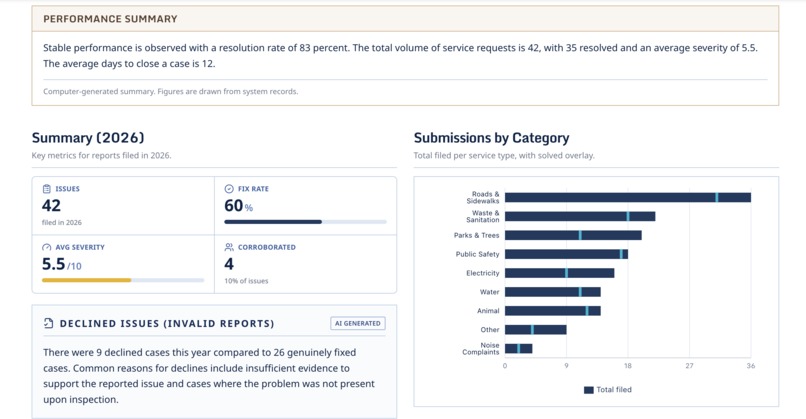Viewport: 806px width, 419px height.
Task: Click the Noise Complaints axis label
Action: [481, 349]
